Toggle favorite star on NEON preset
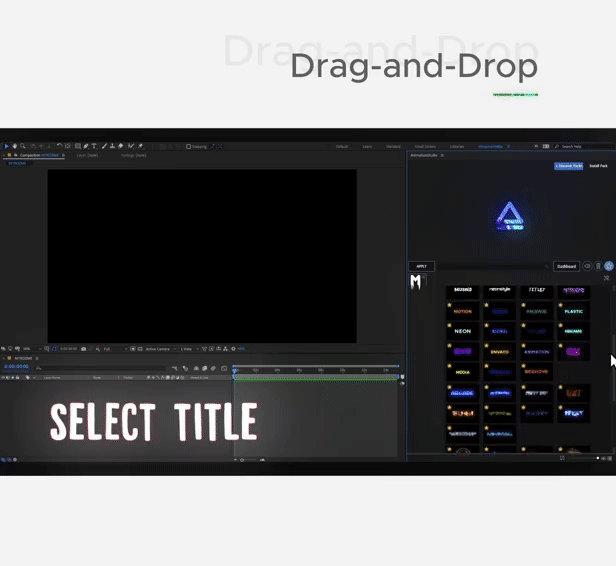Image resolution: width=616 pixels, height=566 pixels. tap(449, 325)
